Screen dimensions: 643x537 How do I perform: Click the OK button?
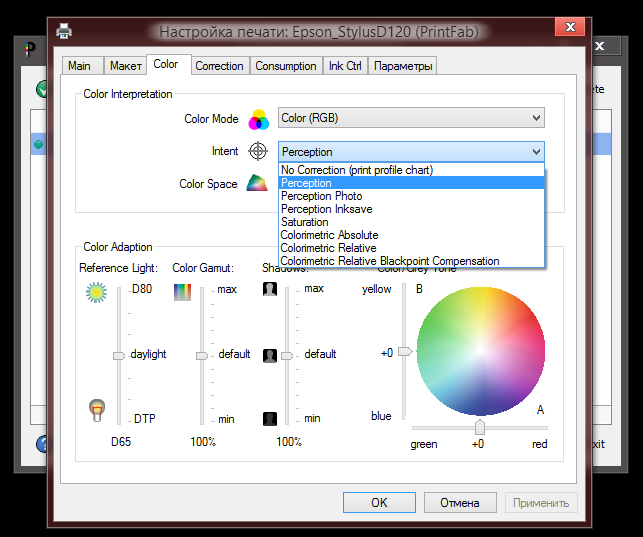(x=379, y=503)
